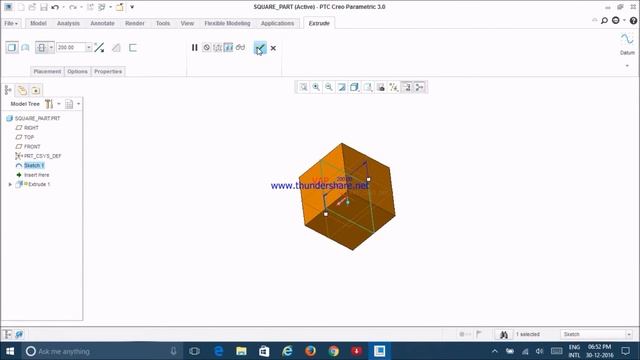Image resolution: width=640 pixels, height=360 pixels.
Task: Show the Favorites navigator tab
Action: 36,90
